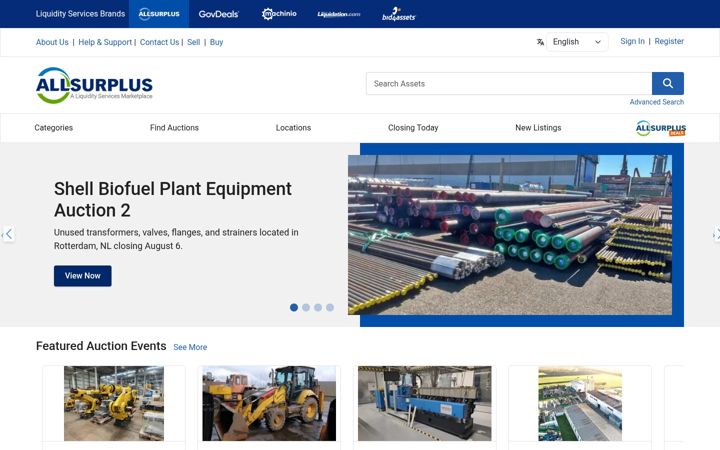Select the fourth carousel dot indicator
This screenshot has width=720, height=450.
point(330,307)
